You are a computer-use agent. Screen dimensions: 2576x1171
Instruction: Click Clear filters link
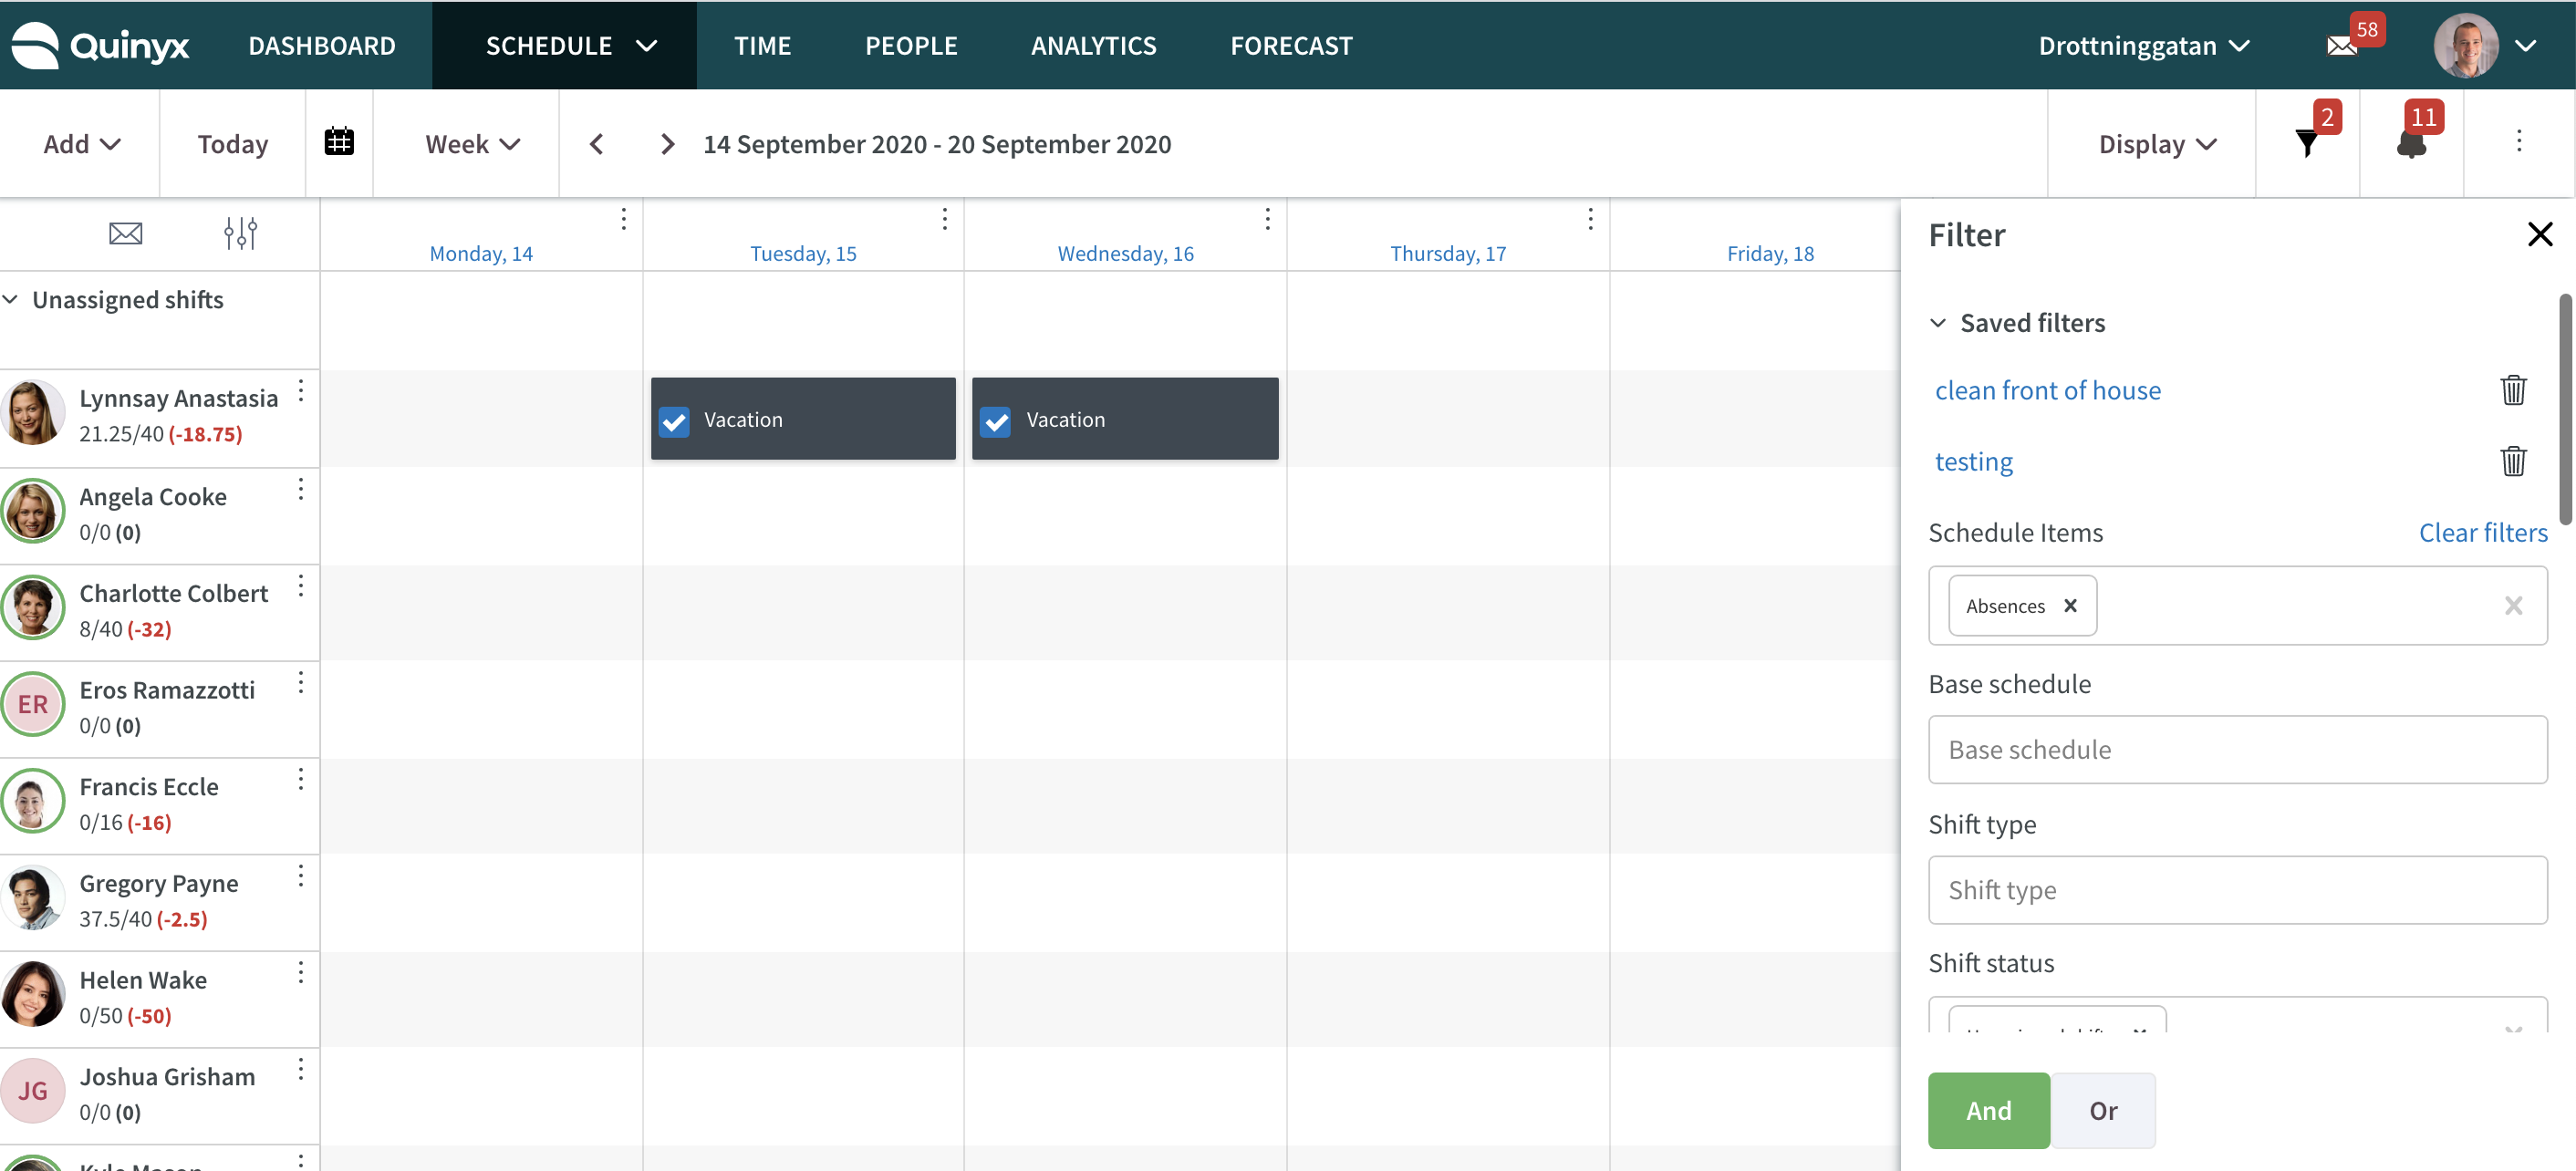point(2483,532)
